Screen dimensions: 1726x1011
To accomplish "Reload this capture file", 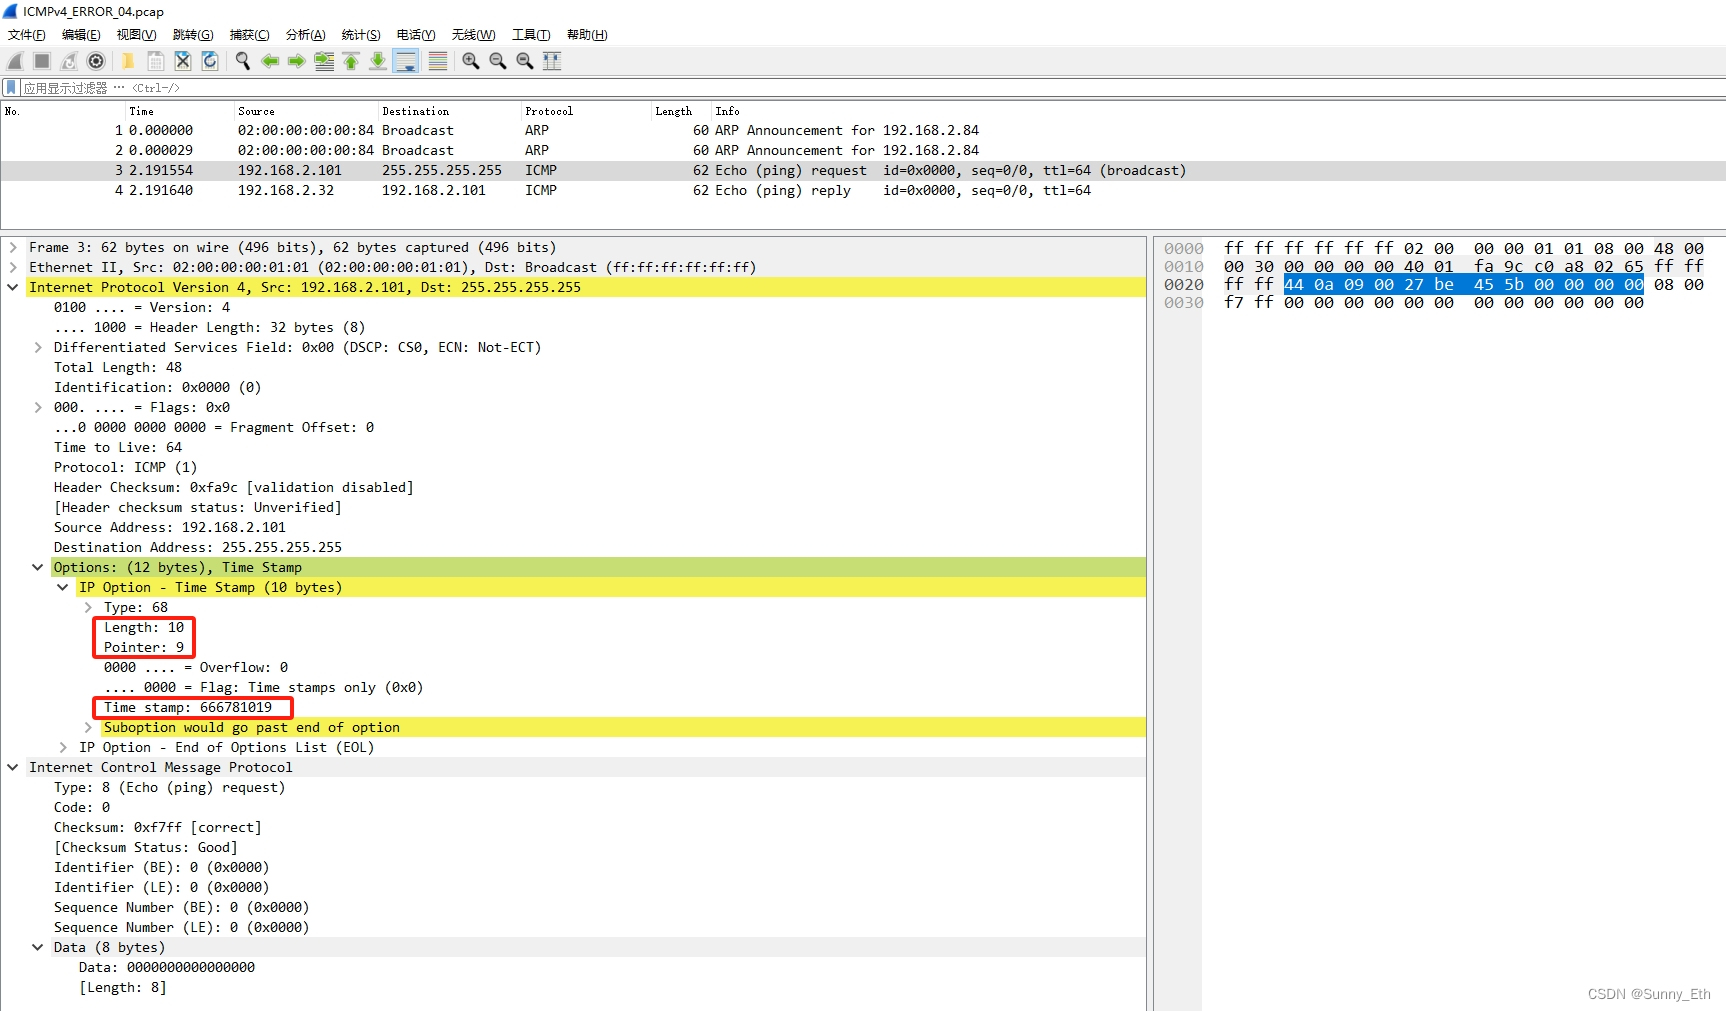I will (210, 61).
